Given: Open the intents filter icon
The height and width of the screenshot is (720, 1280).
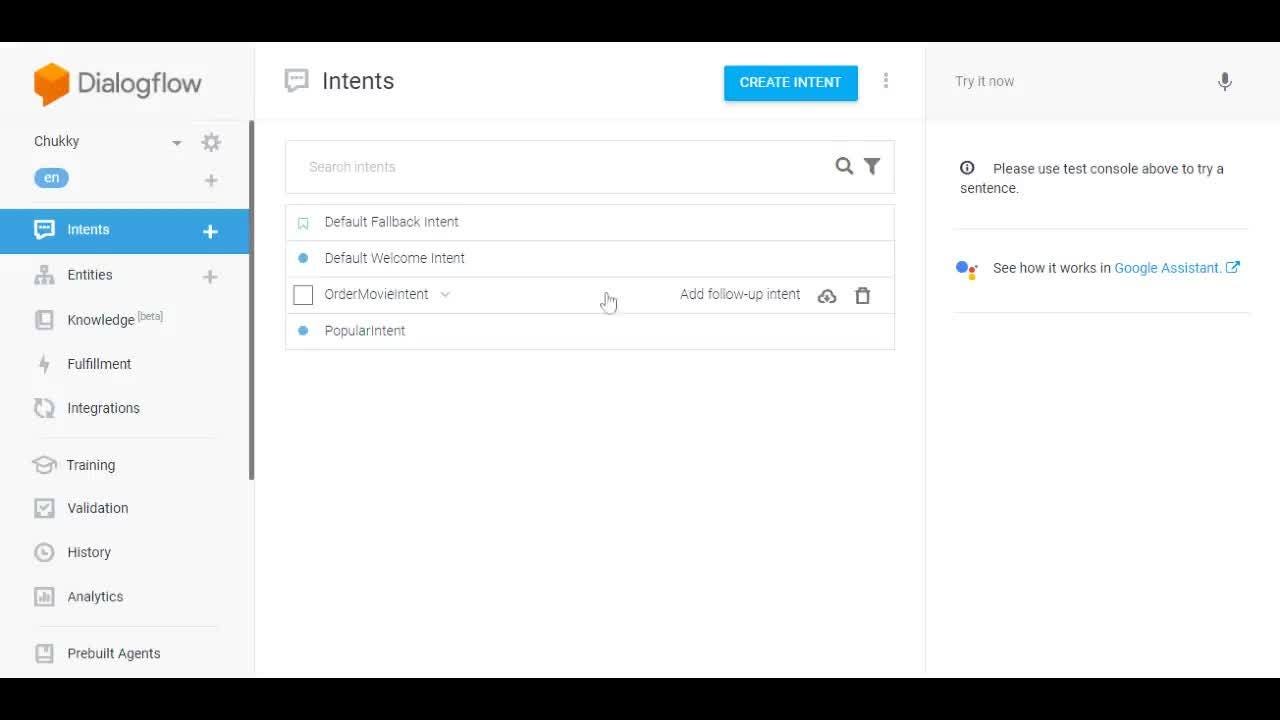Looking at the screenshot, I should (x=872, y=166).
